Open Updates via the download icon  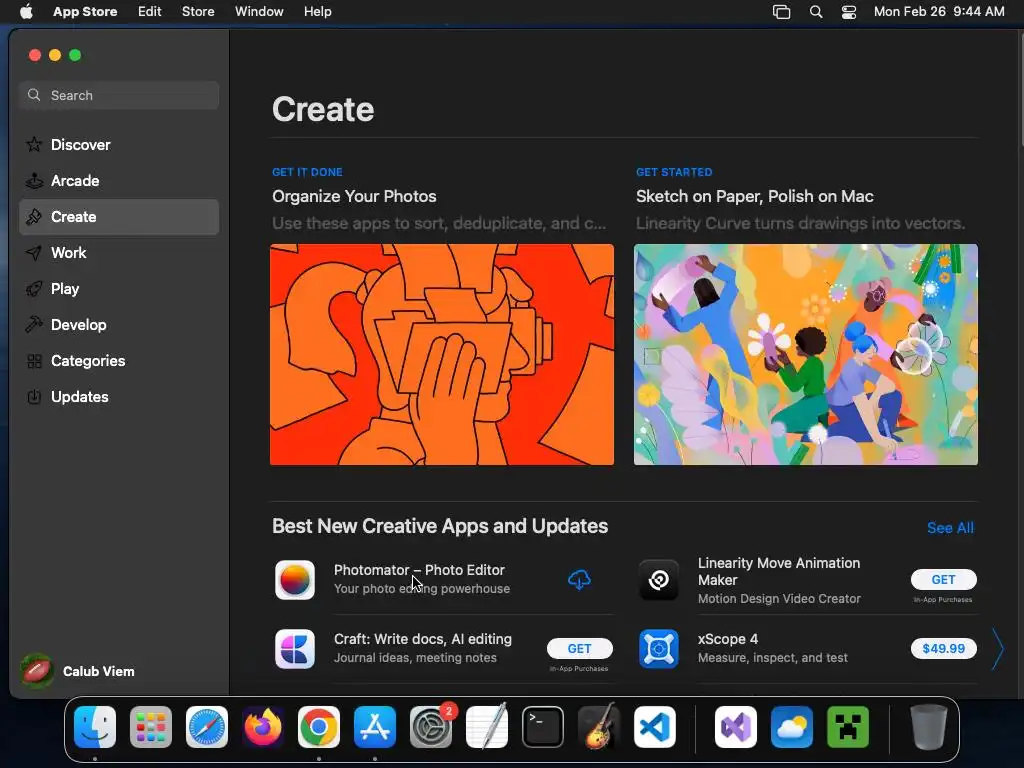[x=34, y=396]
